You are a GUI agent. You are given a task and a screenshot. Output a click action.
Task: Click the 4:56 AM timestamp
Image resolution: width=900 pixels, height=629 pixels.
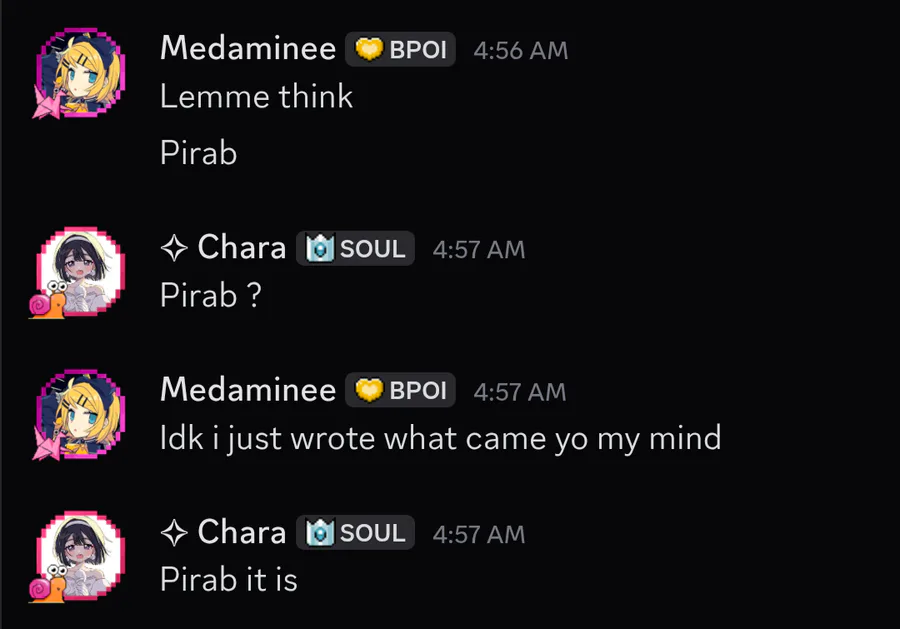520,50
